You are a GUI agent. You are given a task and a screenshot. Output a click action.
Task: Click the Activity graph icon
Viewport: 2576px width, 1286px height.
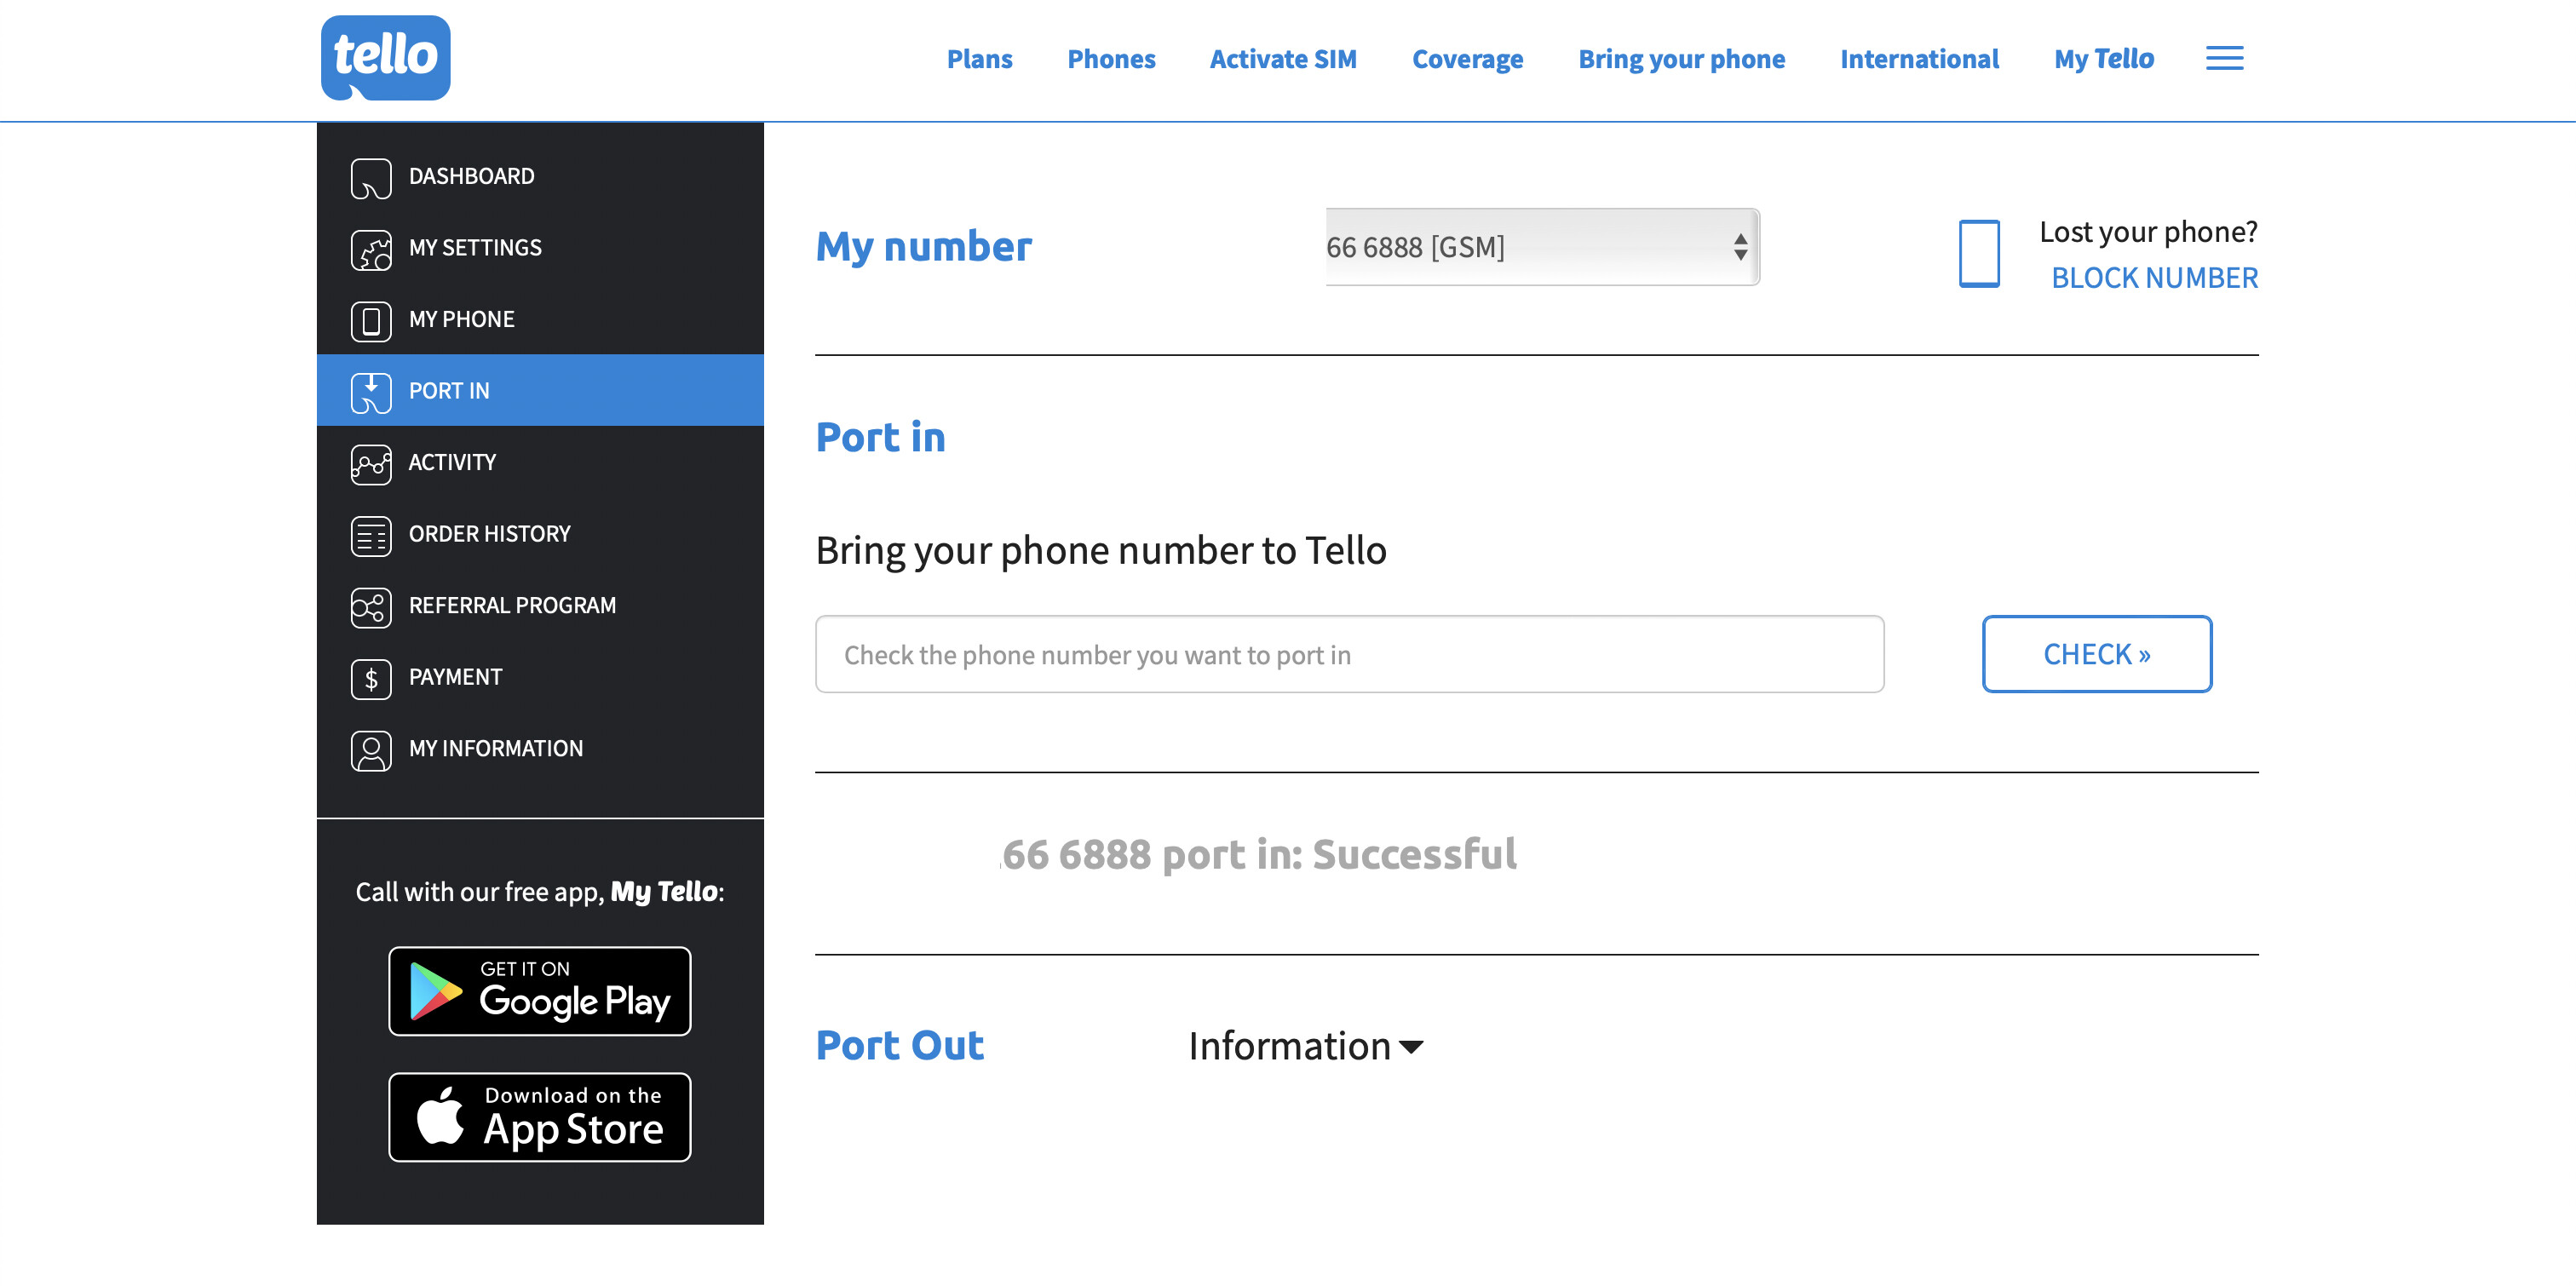(x=371, y=463)
